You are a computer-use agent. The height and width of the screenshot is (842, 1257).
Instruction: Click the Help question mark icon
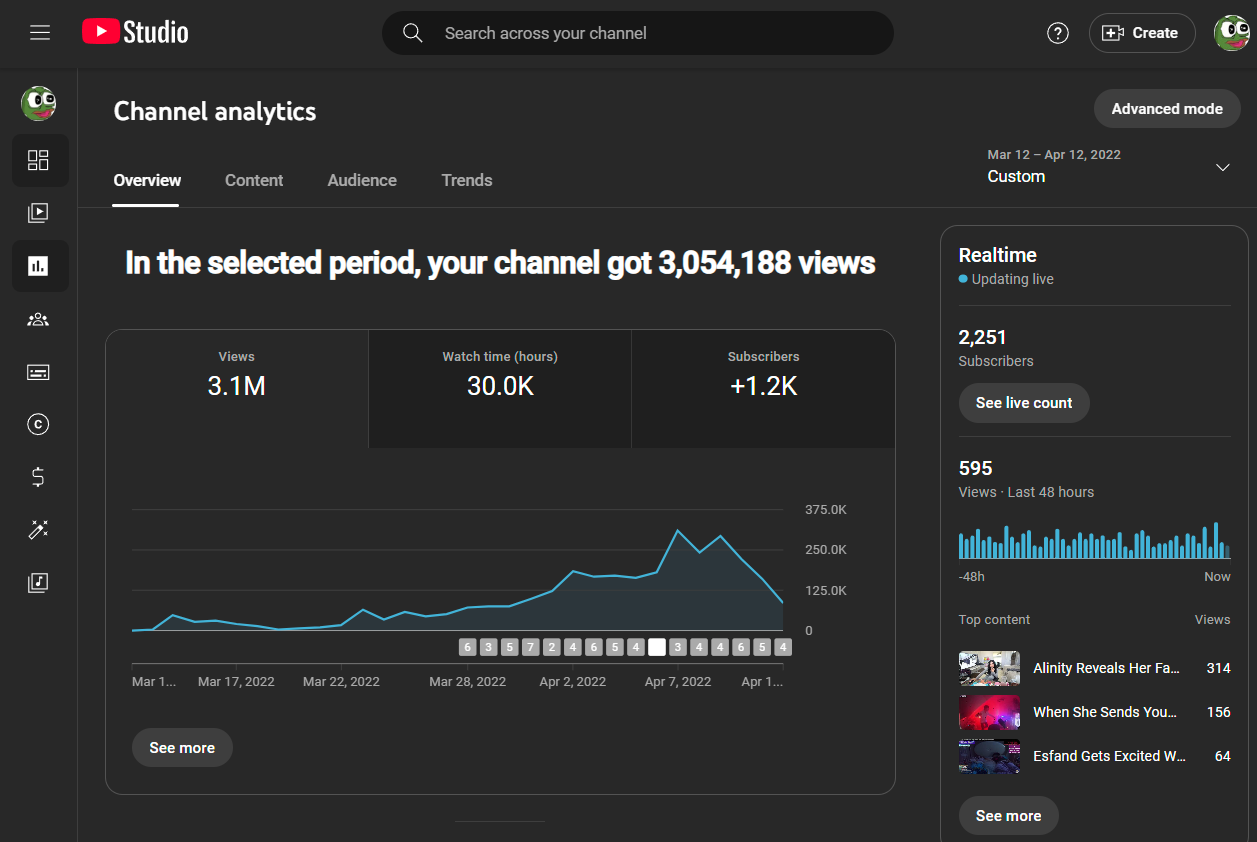(x=1057, y=33)
